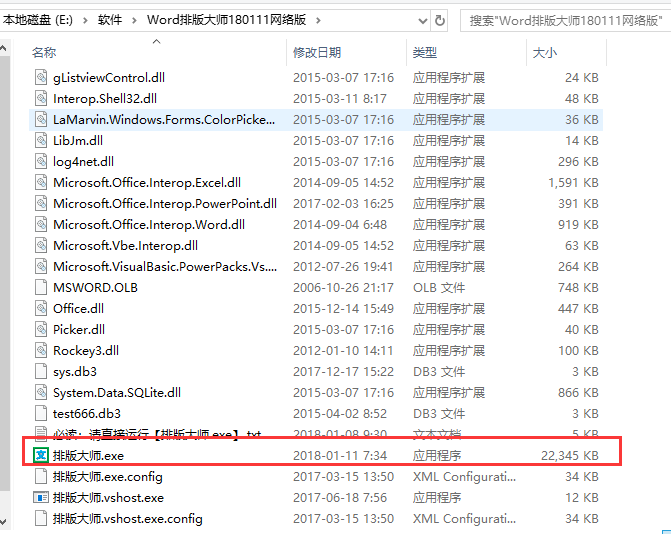The image size is (671, 534).
Task: Click size value 22,345 KB
Action: (x=570, y=455)
